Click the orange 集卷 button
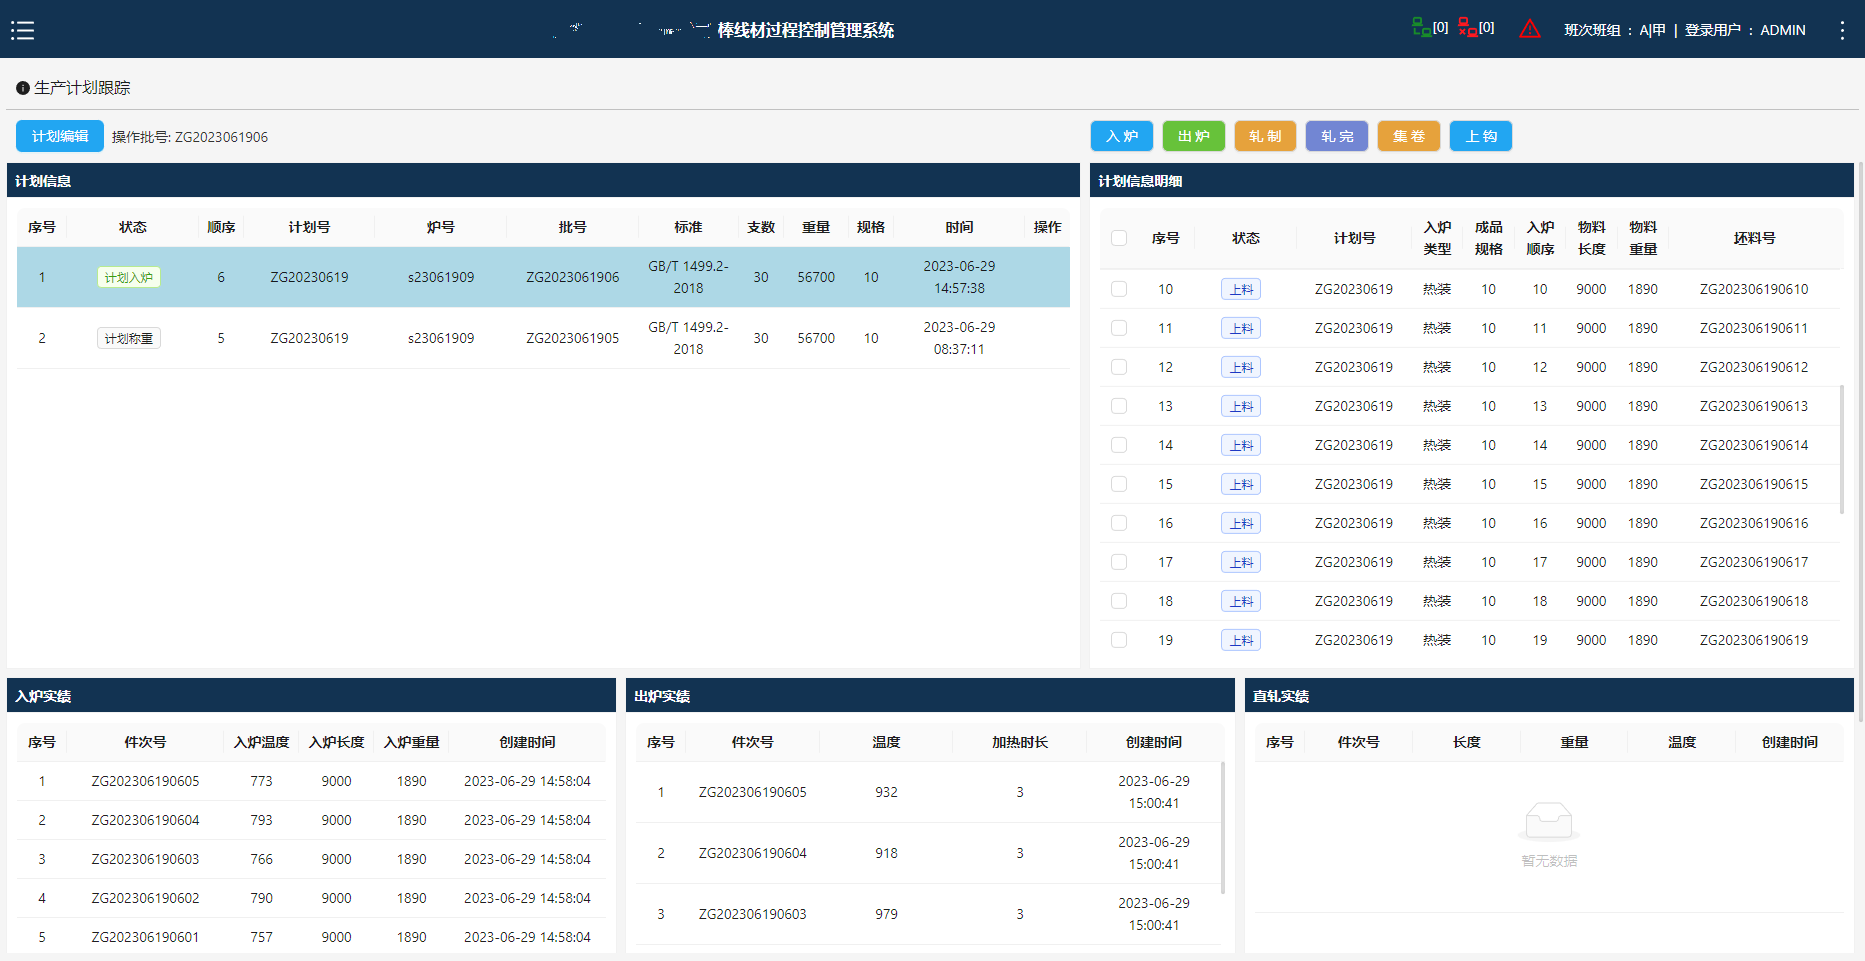The height and width of the screenshot is (961, 1865). click(x=1409, y=136)
